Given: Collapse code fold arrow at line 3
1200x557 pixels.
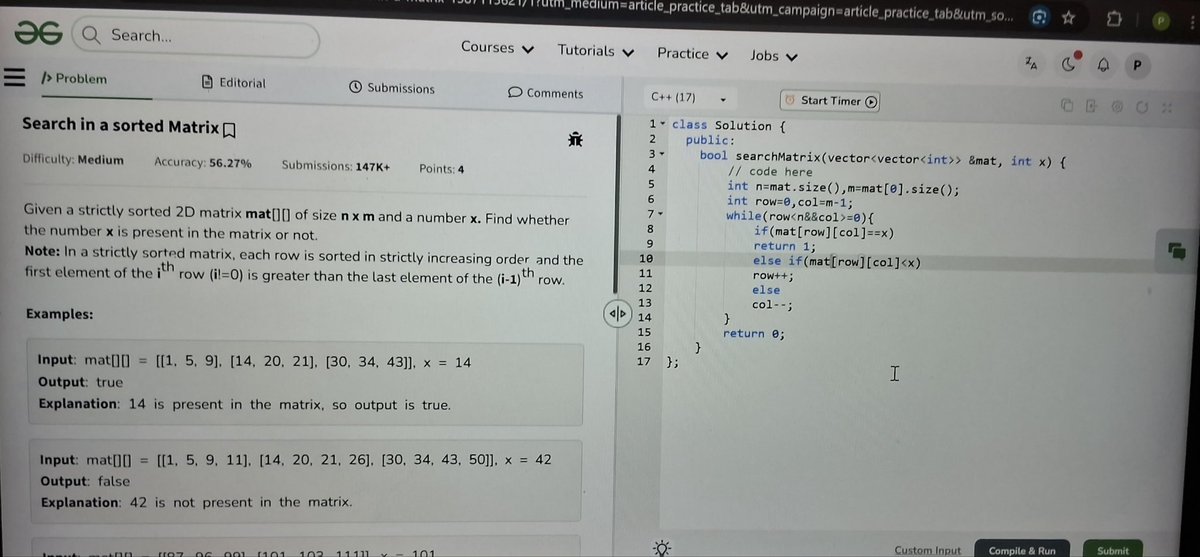Looking at the screenshot, I should [x=662, y=155].
